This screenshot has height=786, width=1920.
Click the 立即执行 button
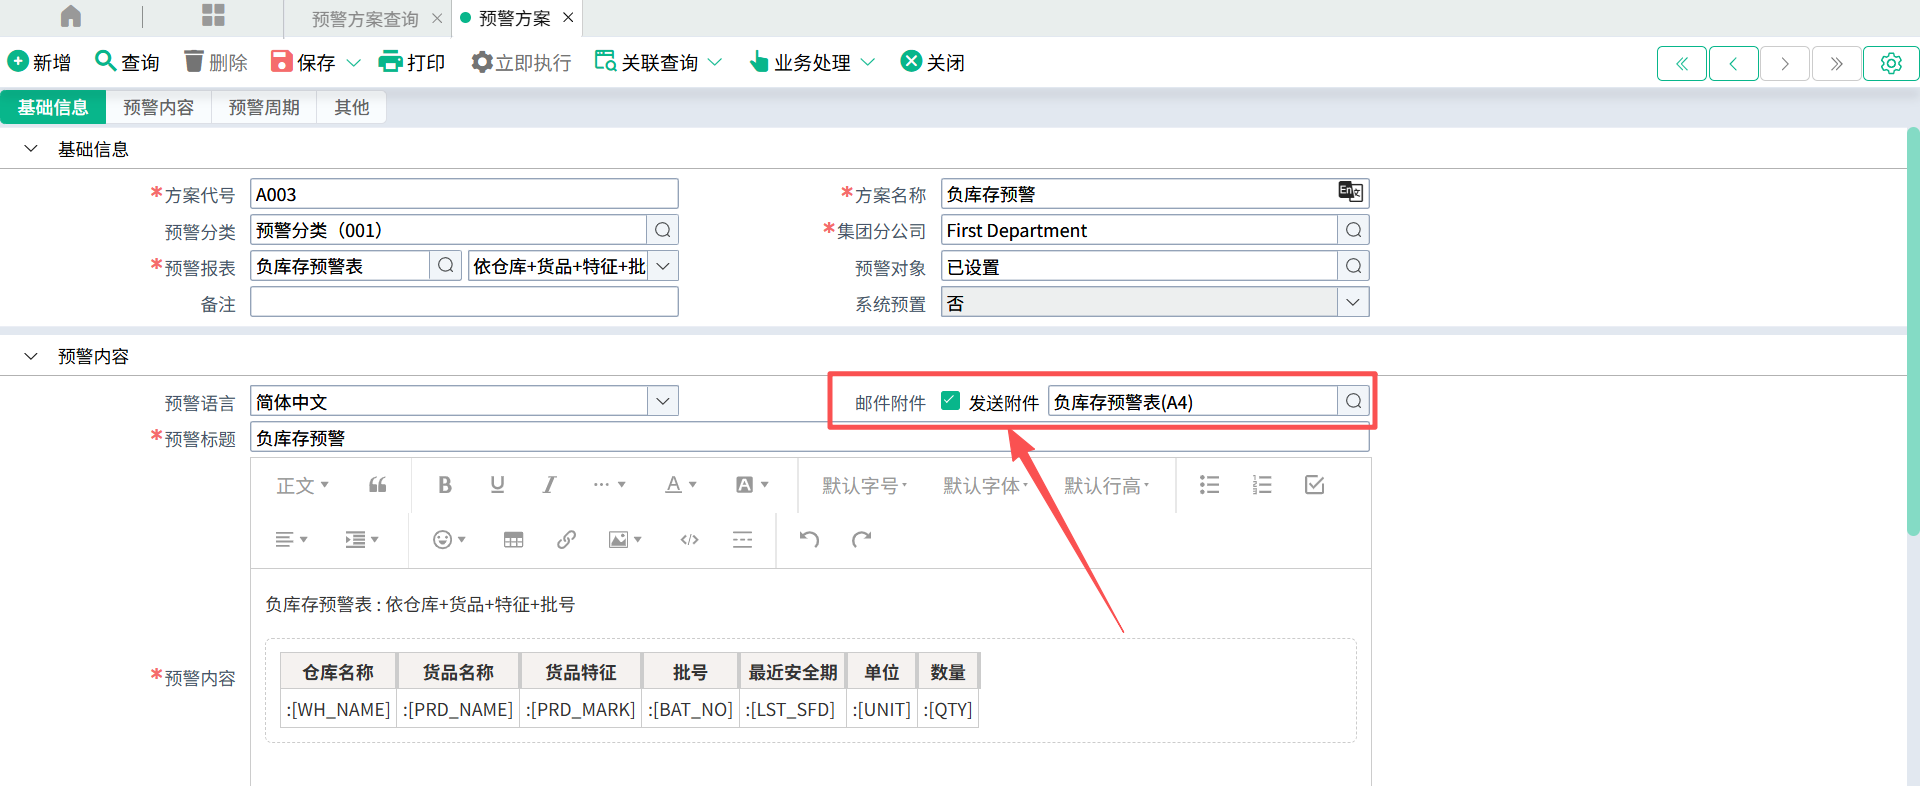click(521, 62)
